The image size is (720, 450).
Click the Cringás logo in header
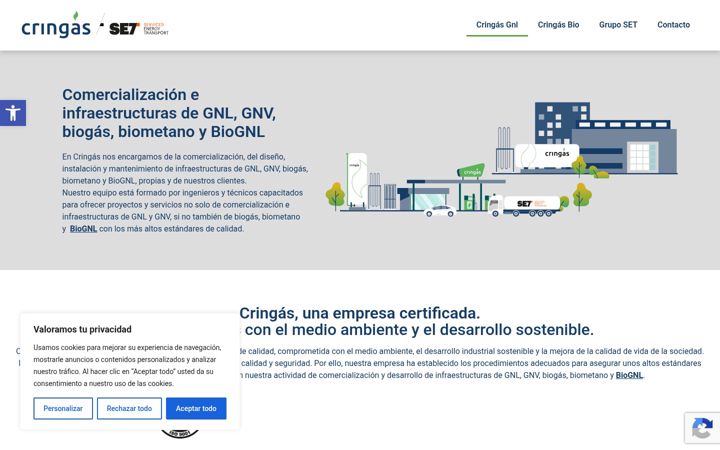[56, 25]
